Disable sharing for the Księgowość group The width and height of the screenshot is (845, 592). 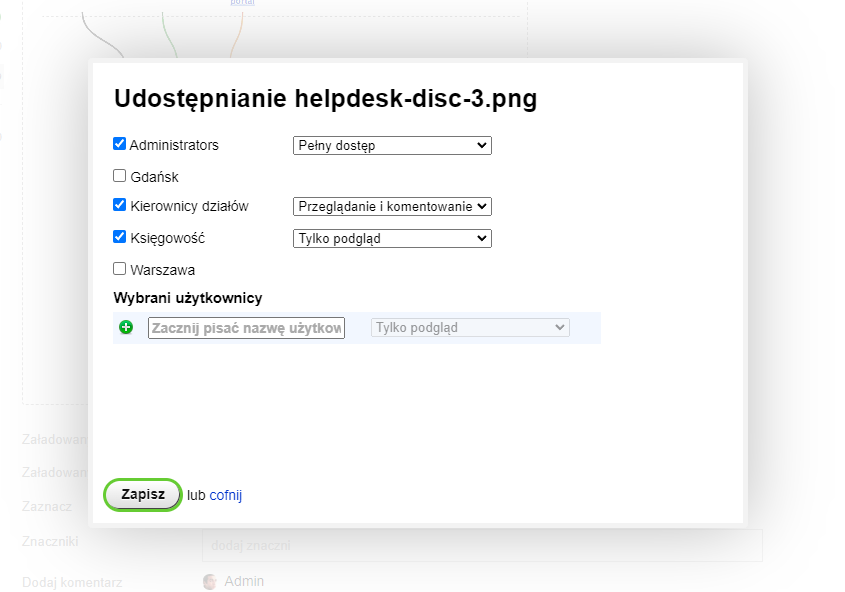coord(120,237)
